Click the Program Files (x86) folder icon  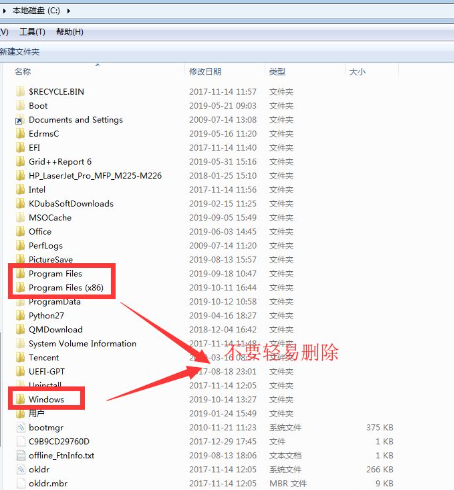pos(20,287)
